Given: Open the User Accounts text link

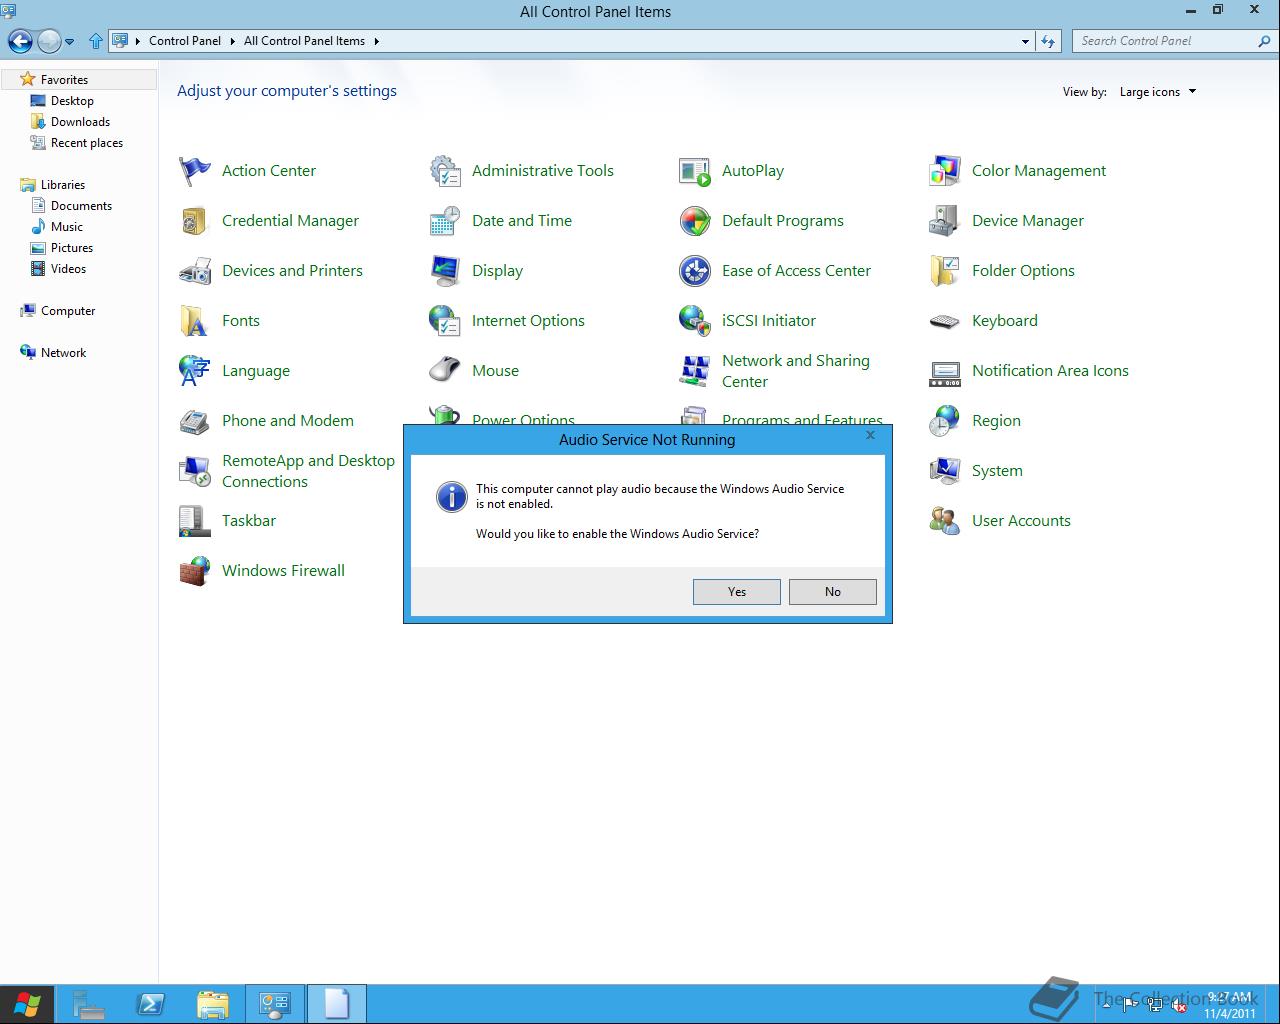Looking at the screenshot, I should click(x=1021, y=521).
